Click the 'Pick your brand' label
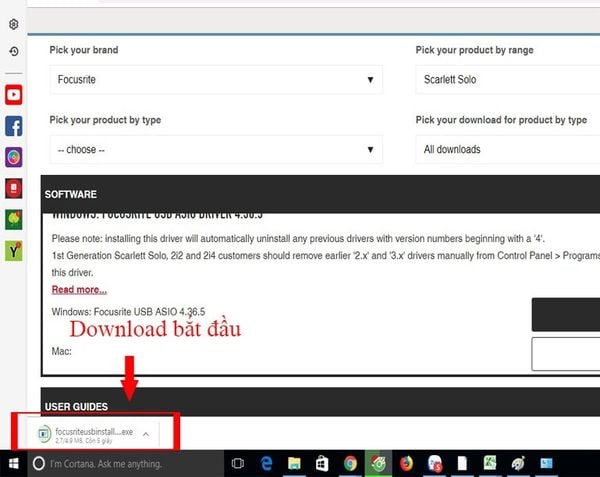This screenshot has width=600, height=477. [x=84, y=50]
